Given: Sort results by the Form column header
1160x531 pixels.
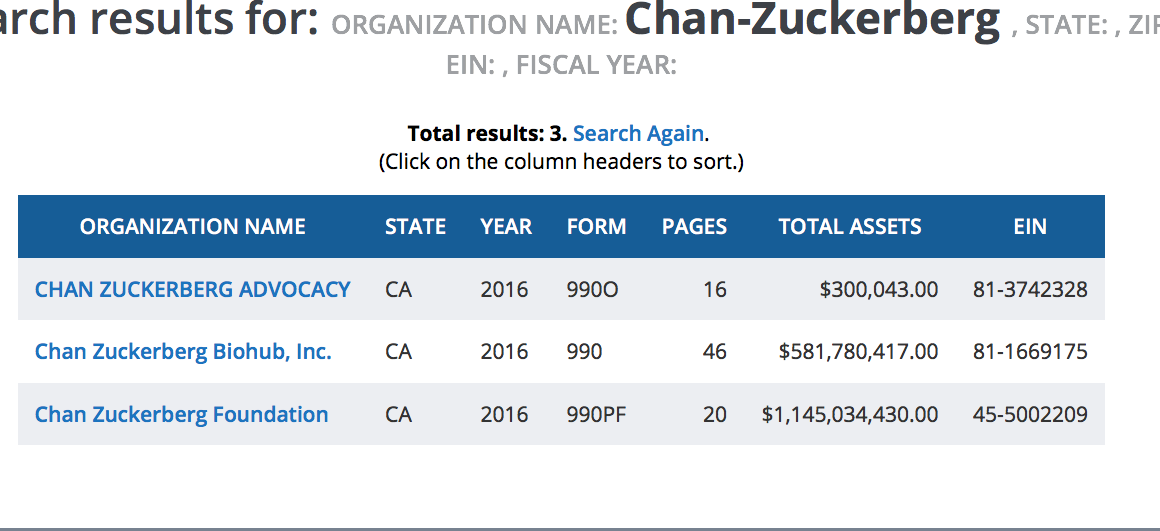Looking at the screenshot, I should point(596,227).
